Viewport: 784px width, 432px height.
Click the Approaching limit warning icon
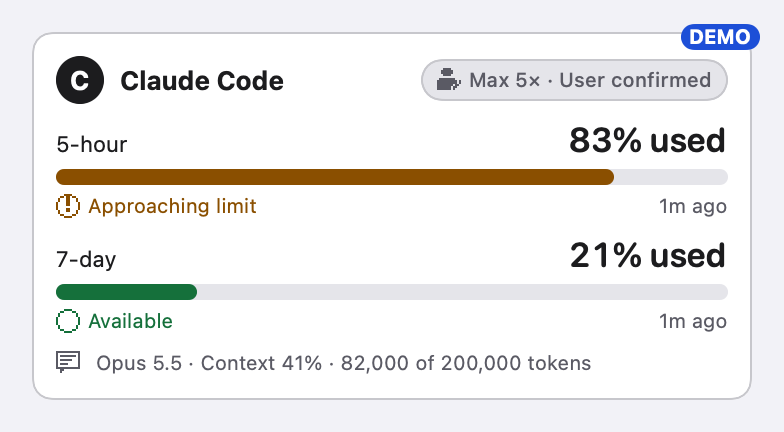[x=68, y=206]
